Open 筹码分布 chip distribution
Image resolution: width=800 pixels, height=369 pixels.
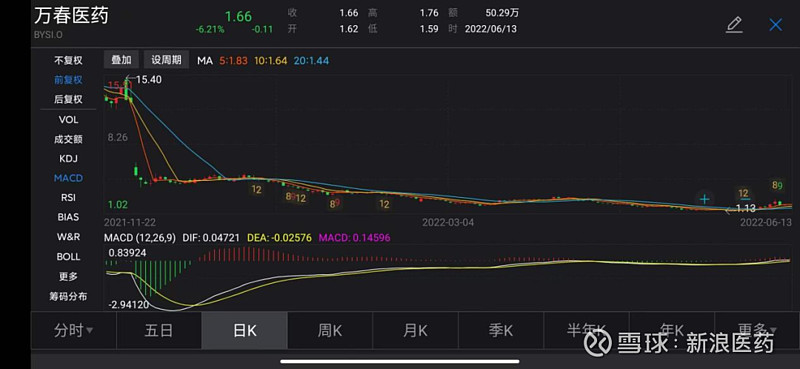[x=68, y=296]
